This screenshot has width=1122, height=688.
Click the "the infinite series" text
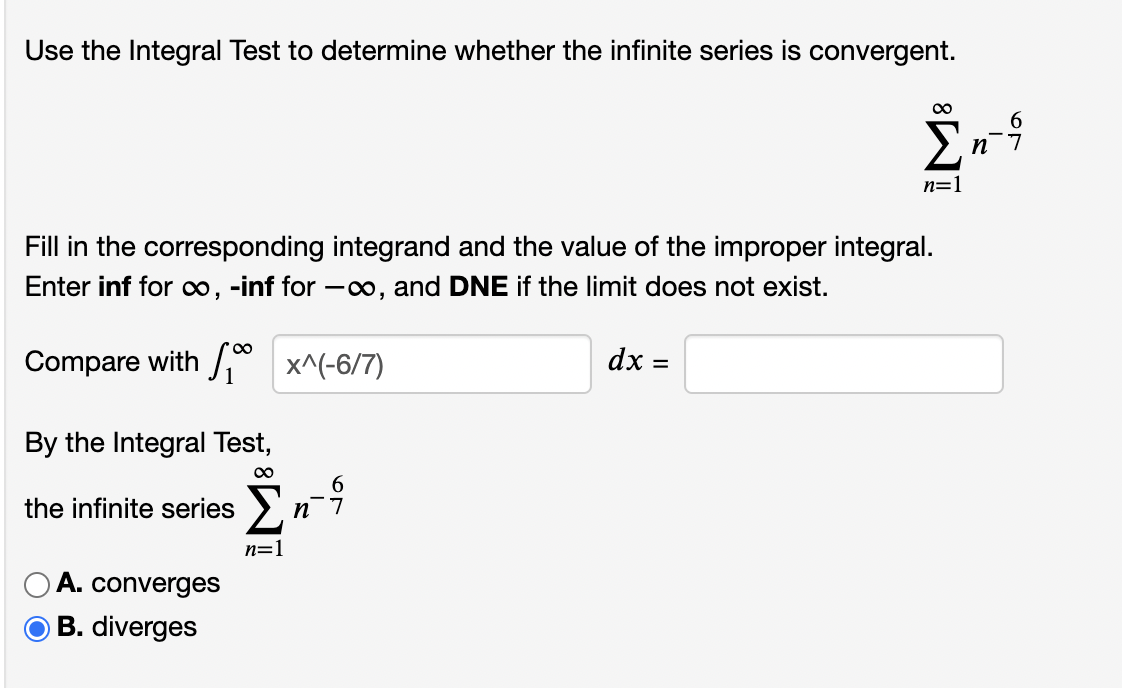[x=129, y=509]
